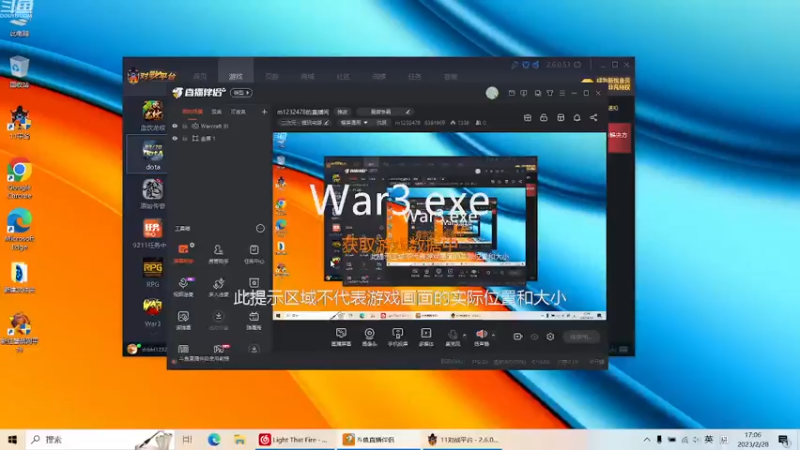
Task: Add a capture-screen source in bottom bar
Action: point(341,337)
